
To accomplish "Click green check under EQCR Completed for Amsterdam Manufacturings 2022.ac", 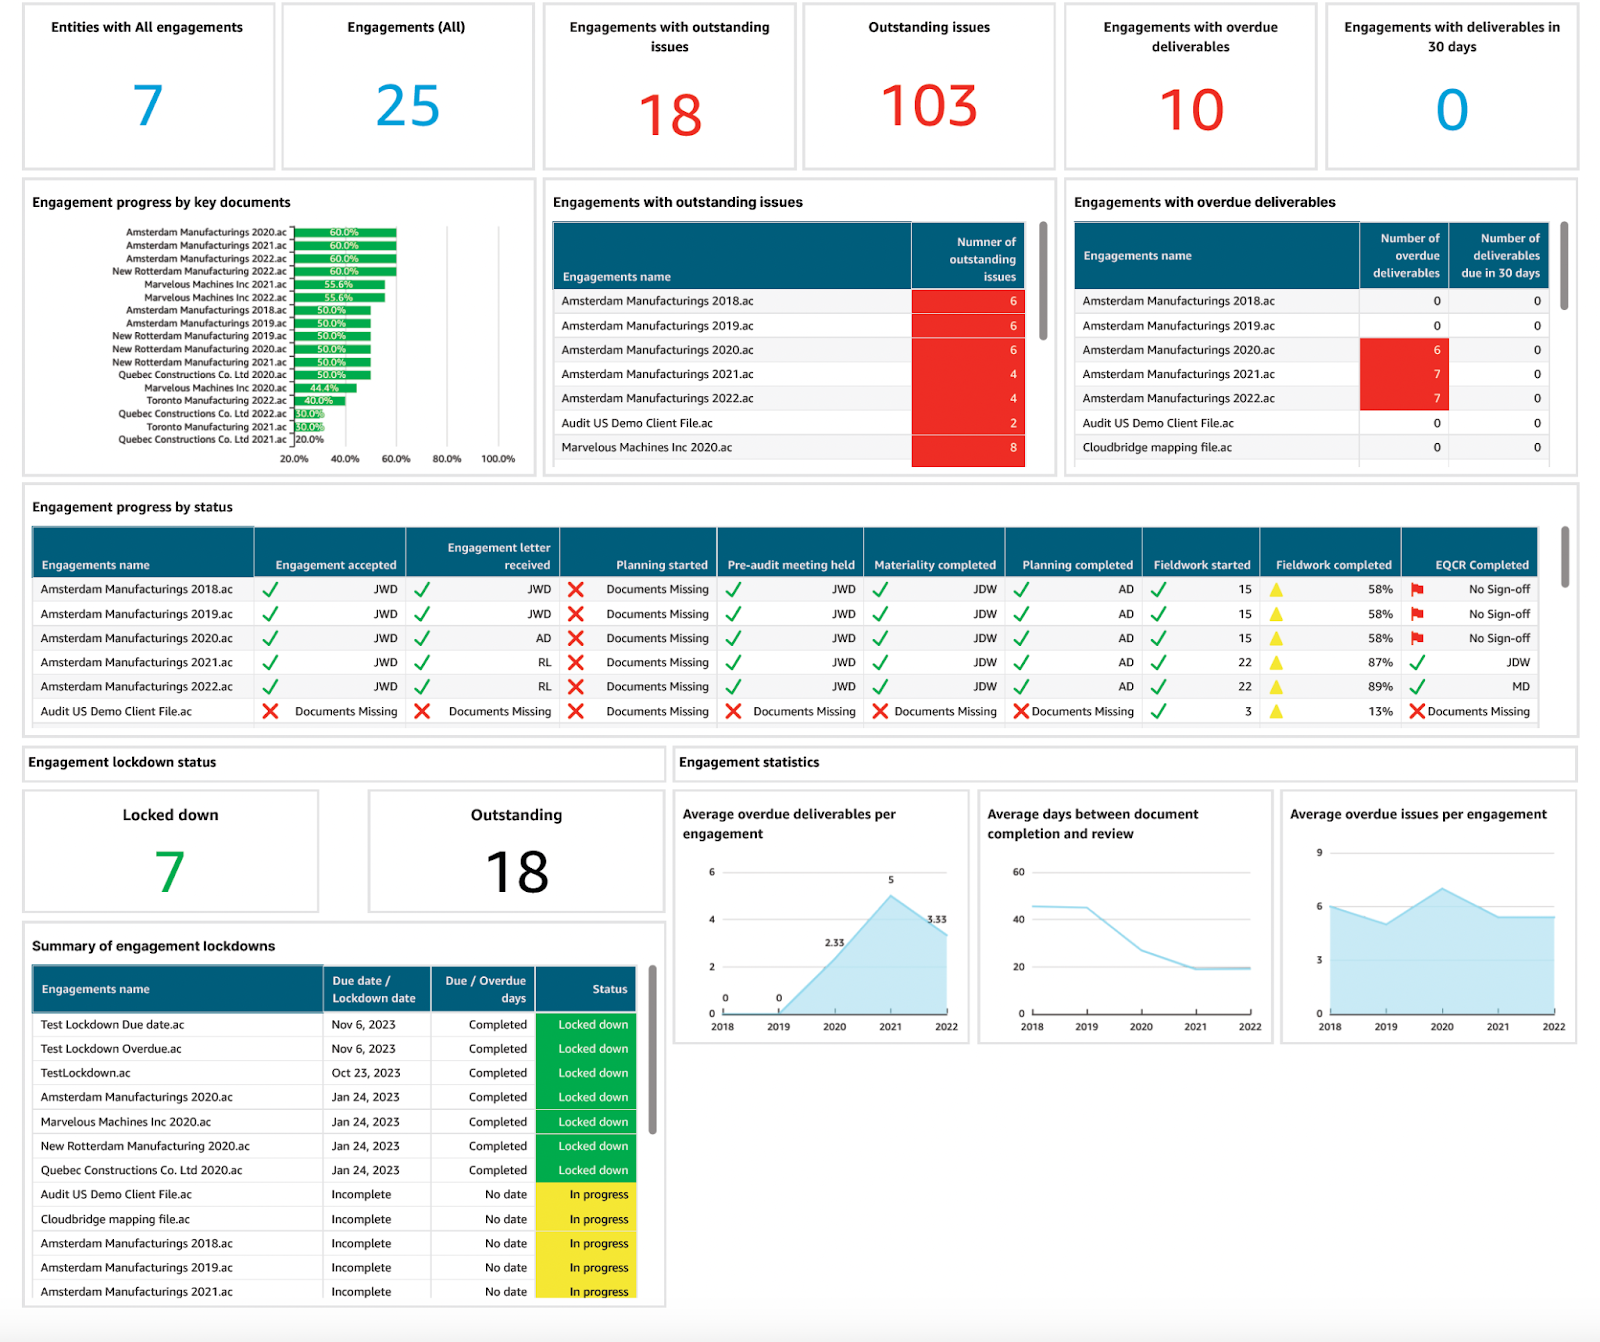I will tap(1417, 687).
